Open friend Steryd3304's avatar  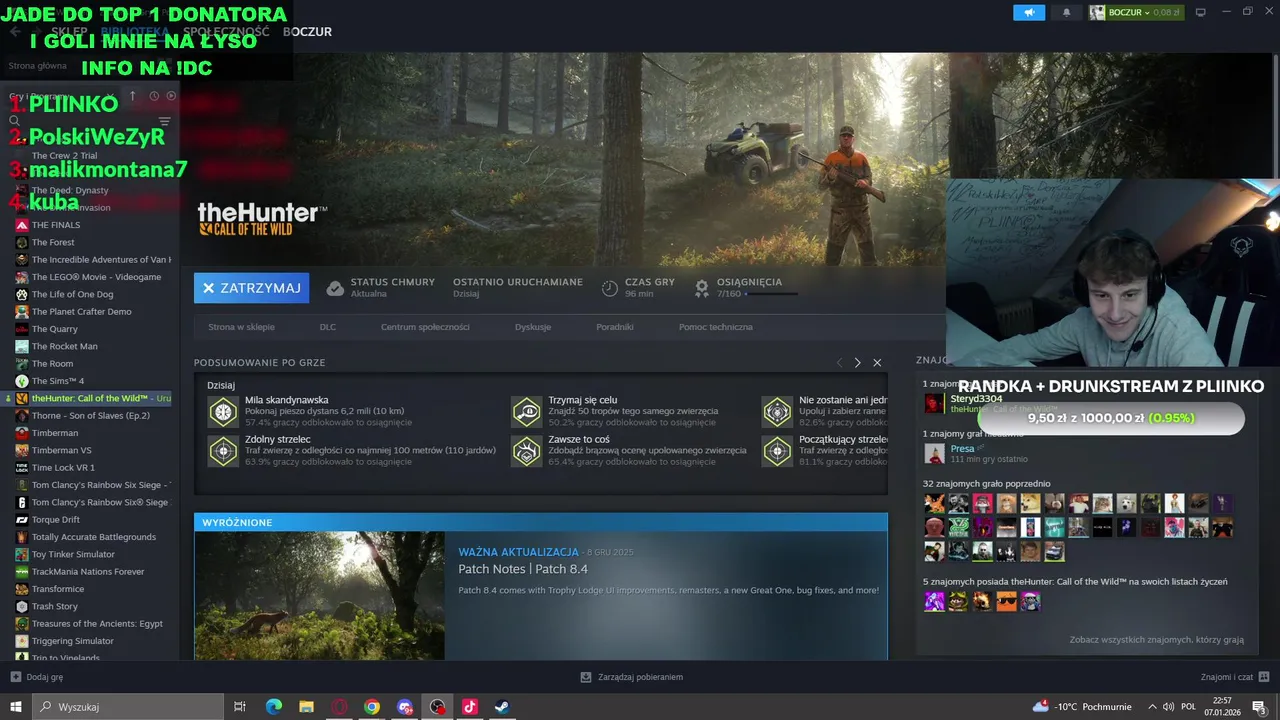[x=934, y=403]
